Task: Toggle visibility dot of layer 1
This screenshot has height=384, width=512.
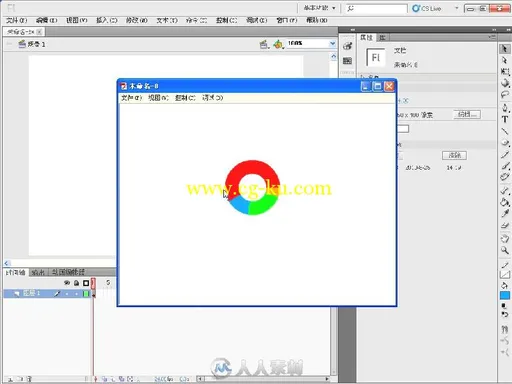Action: click(x=67, y=294)
